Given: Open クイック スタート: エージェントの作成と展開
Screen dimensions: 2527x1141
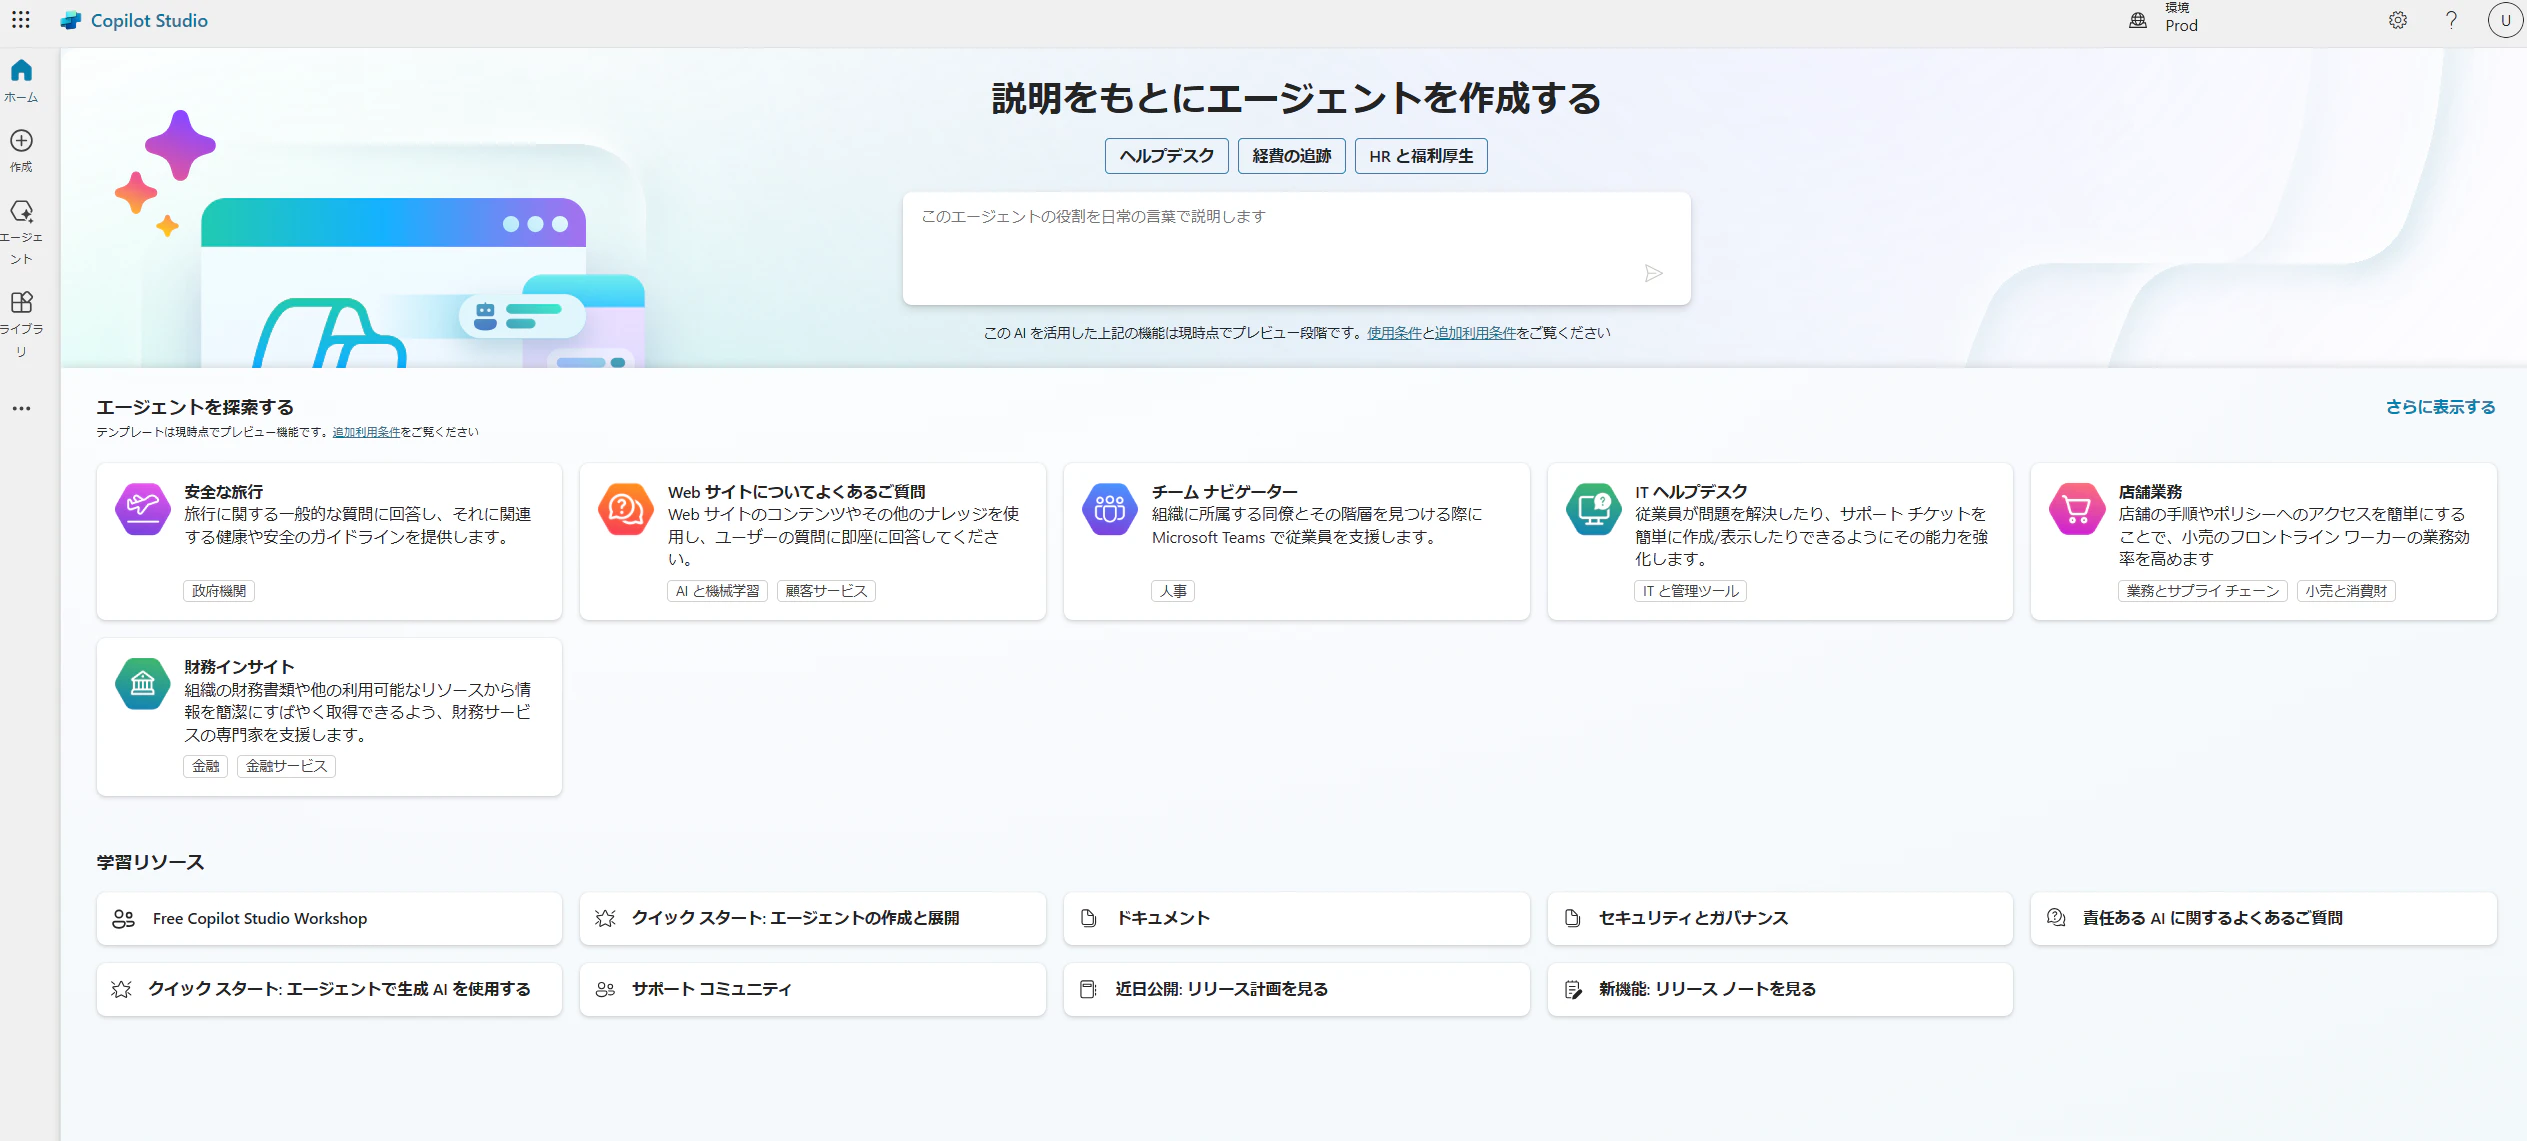Looking at the screenshot, I should tap(813, 918).
